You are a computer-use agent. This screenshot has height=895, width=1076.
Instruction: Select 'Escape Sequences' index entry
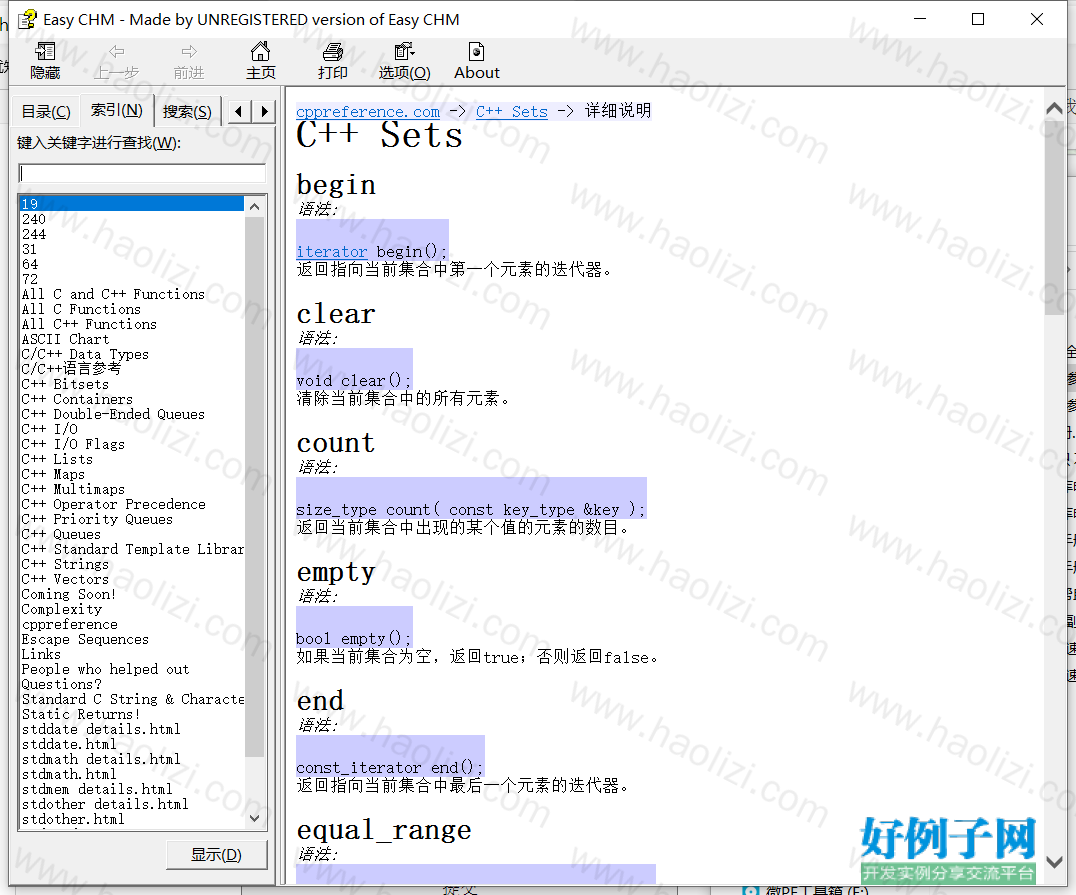85,640
